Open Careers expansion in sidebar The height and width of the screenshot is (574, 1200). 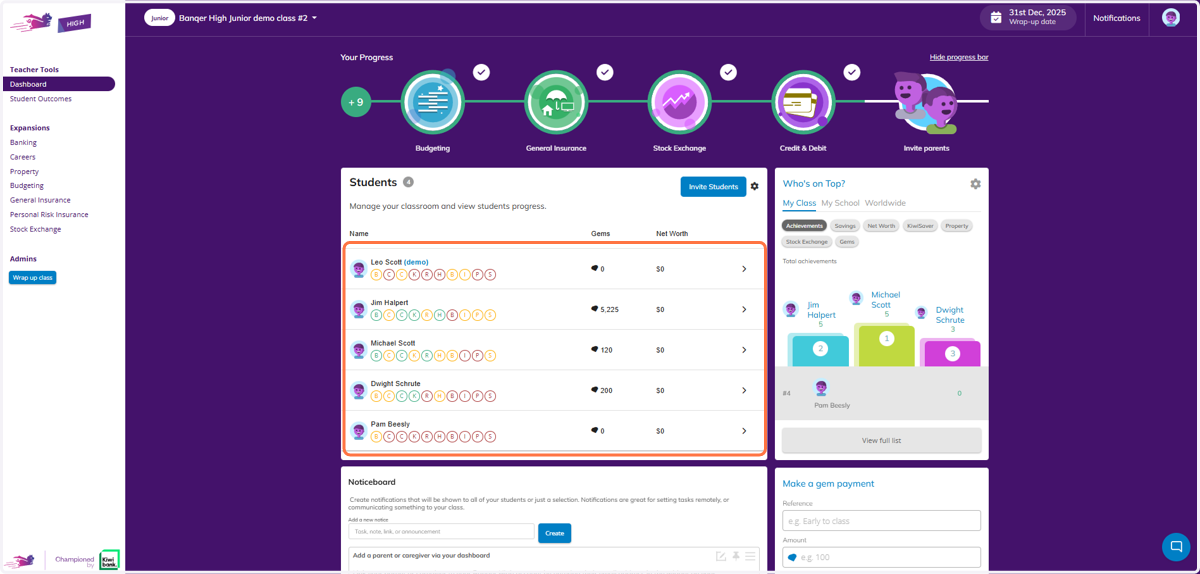[23, 157]
